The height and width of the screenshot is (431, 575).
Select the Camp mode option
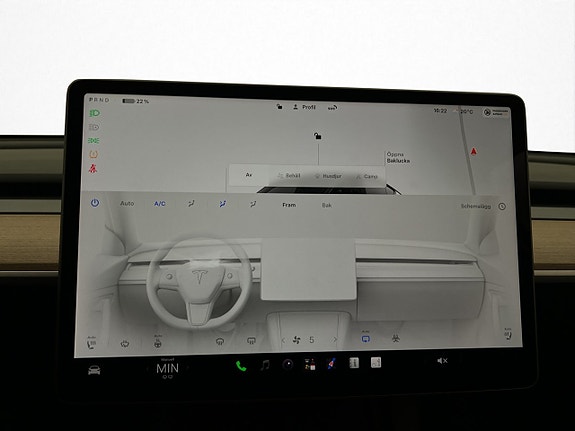(x=367, y=176)
